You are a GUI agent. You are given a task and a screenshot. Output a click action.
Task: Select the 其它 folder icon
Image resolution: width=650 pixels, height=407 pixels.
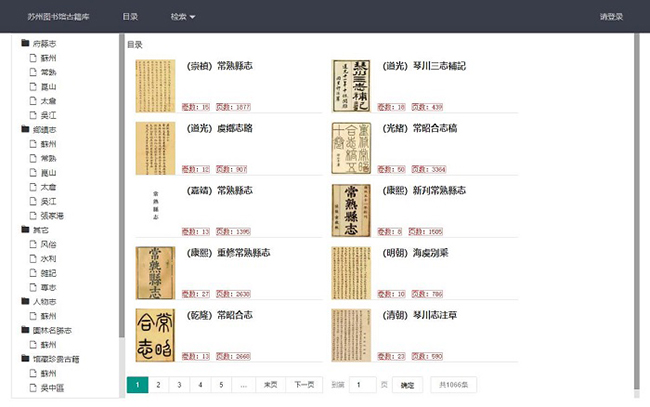(x=25, y=229)
